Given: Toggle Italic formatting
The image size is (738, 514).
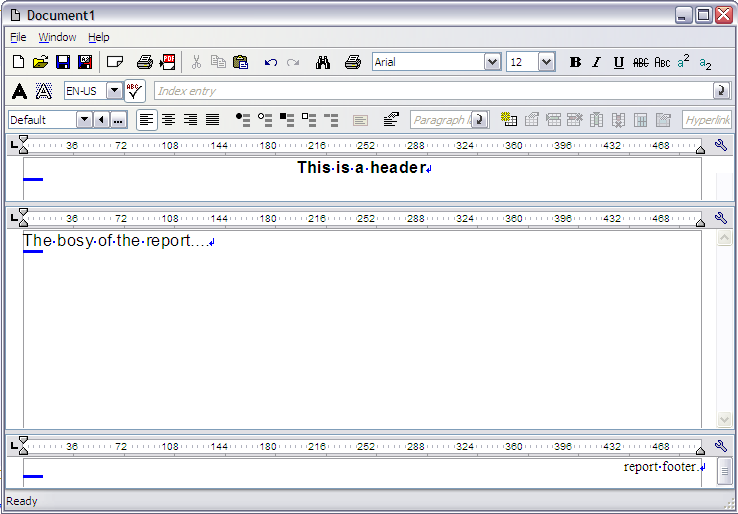Looking at the screenshot, I should tap(597, 62).
